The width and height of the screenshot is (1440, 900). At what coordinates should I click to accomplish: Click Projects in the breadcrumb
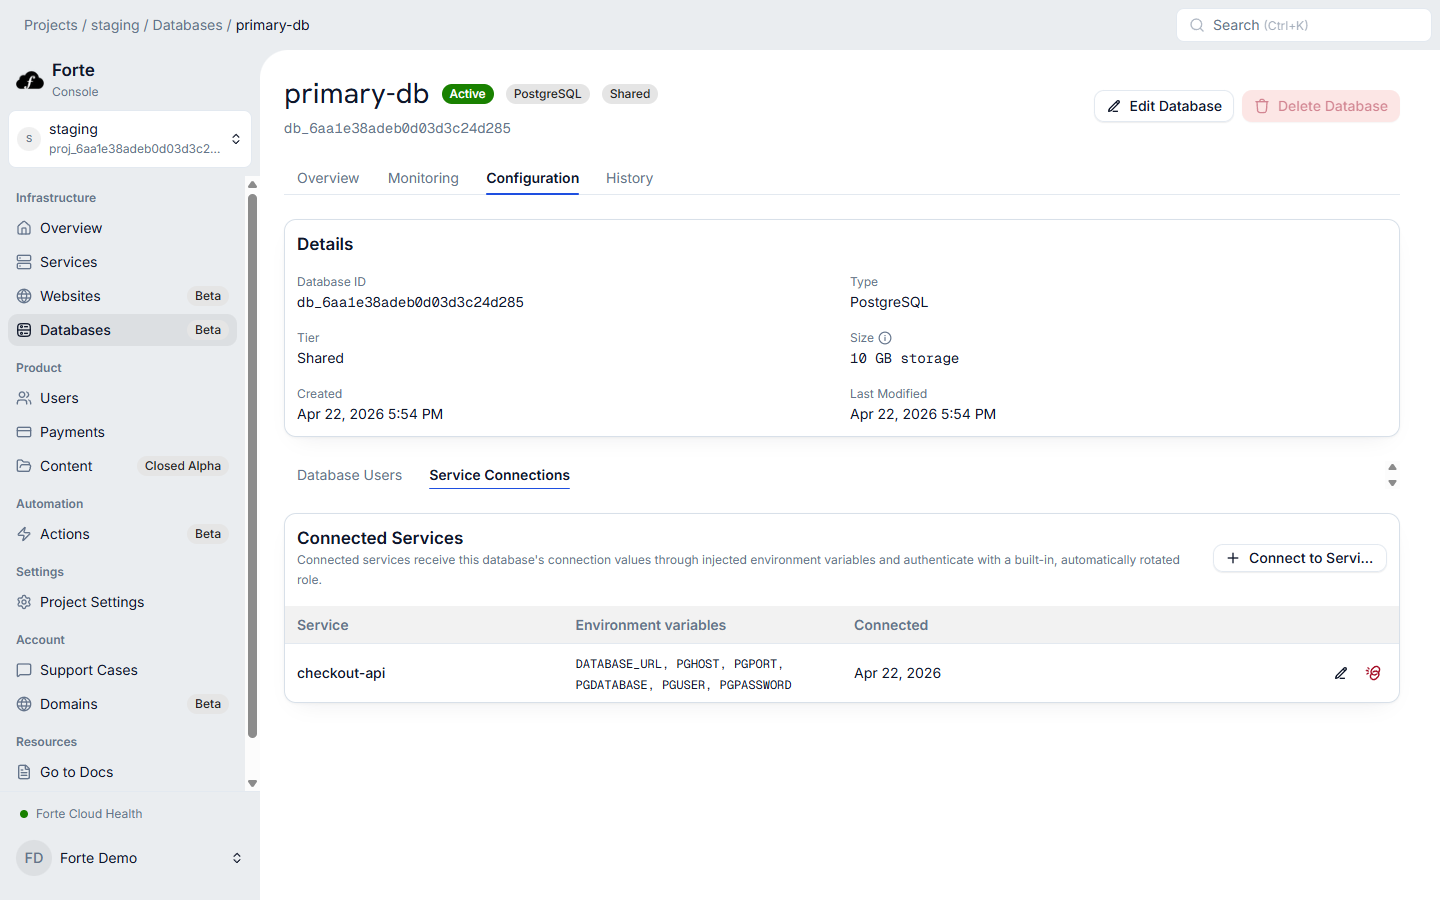pos(51,25)
